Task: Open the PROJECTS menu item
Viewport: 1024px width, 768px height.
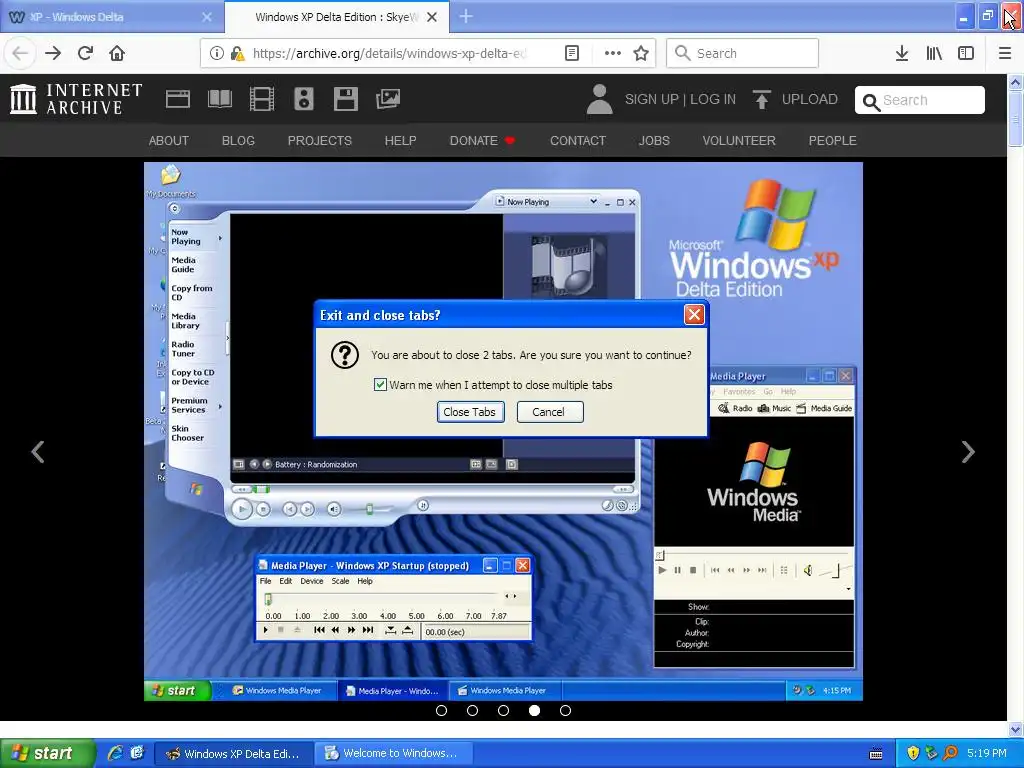Action: (x=319, y=140)
